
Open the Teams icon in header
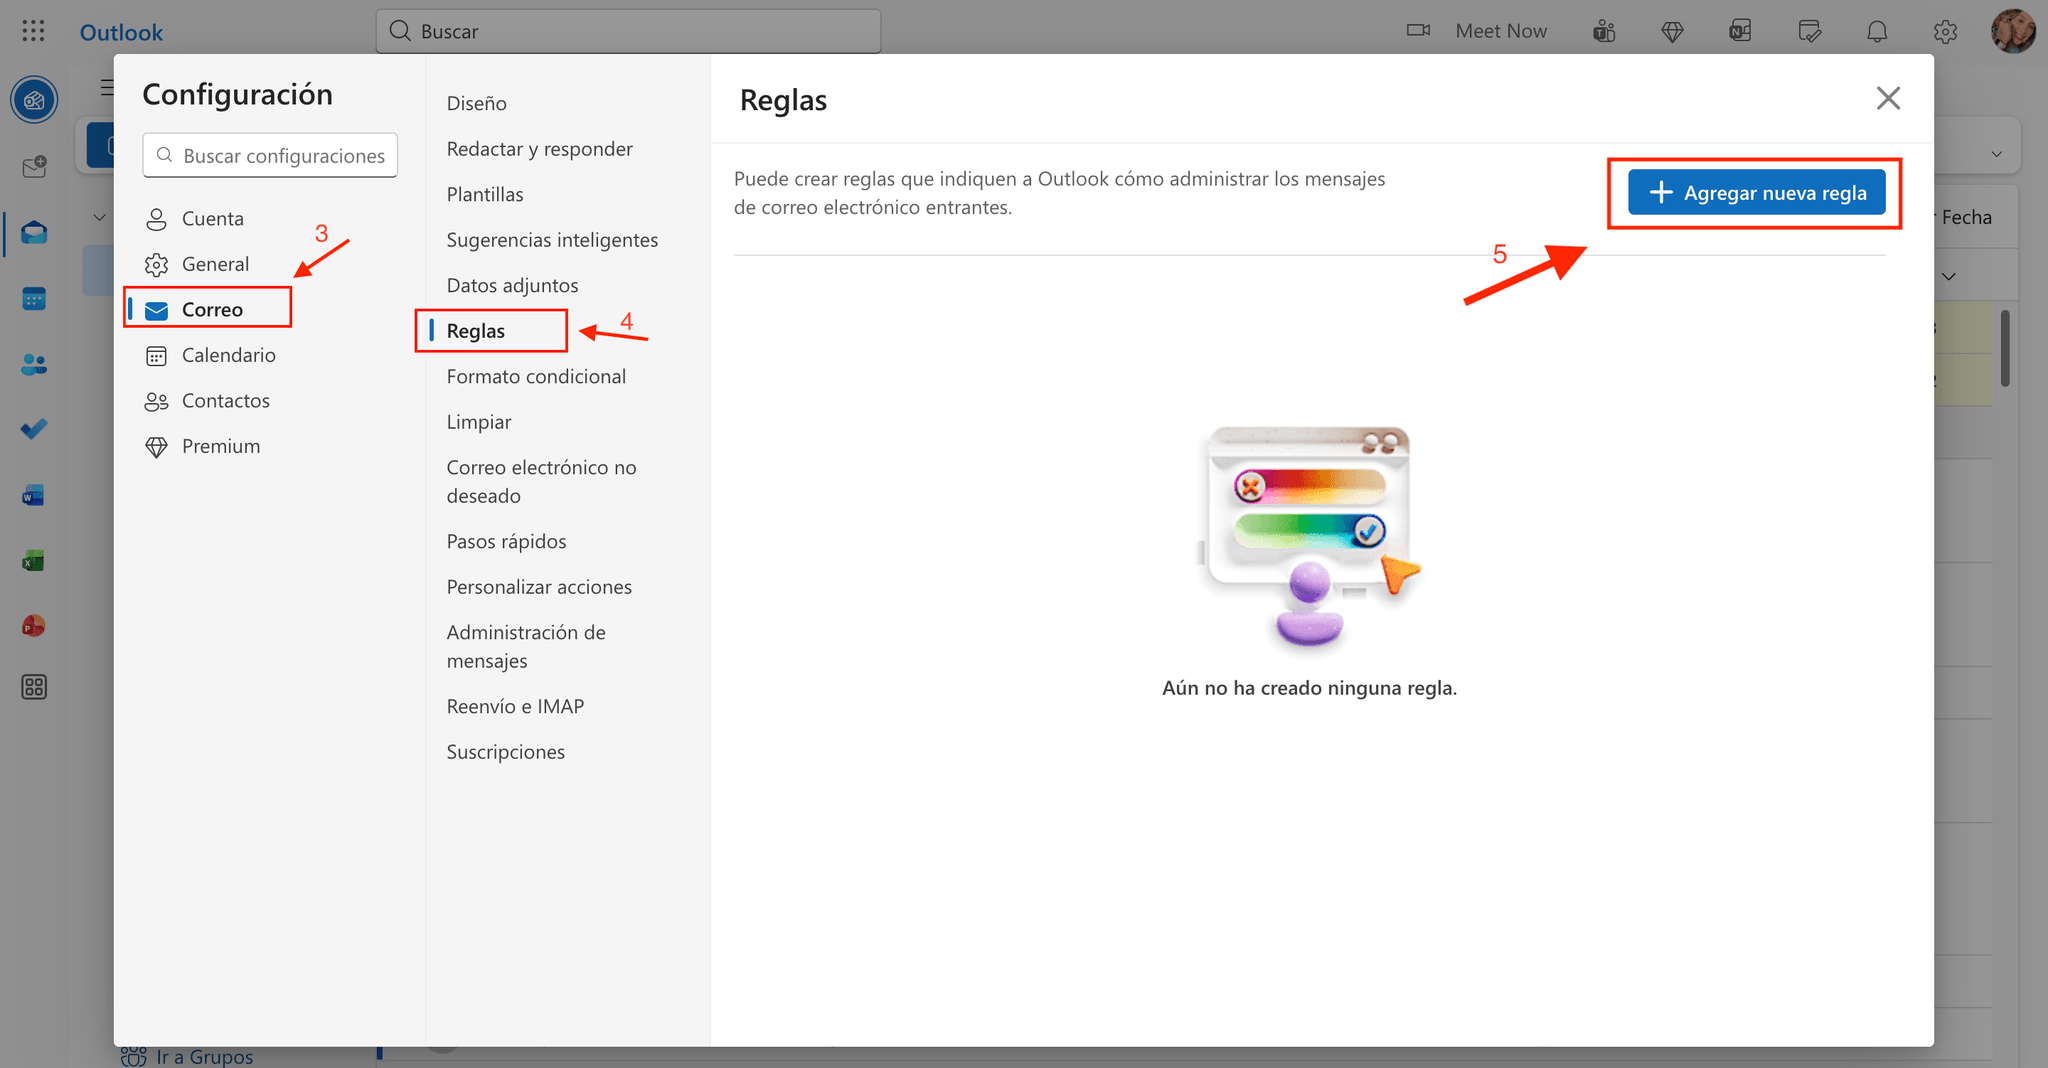1604,31
